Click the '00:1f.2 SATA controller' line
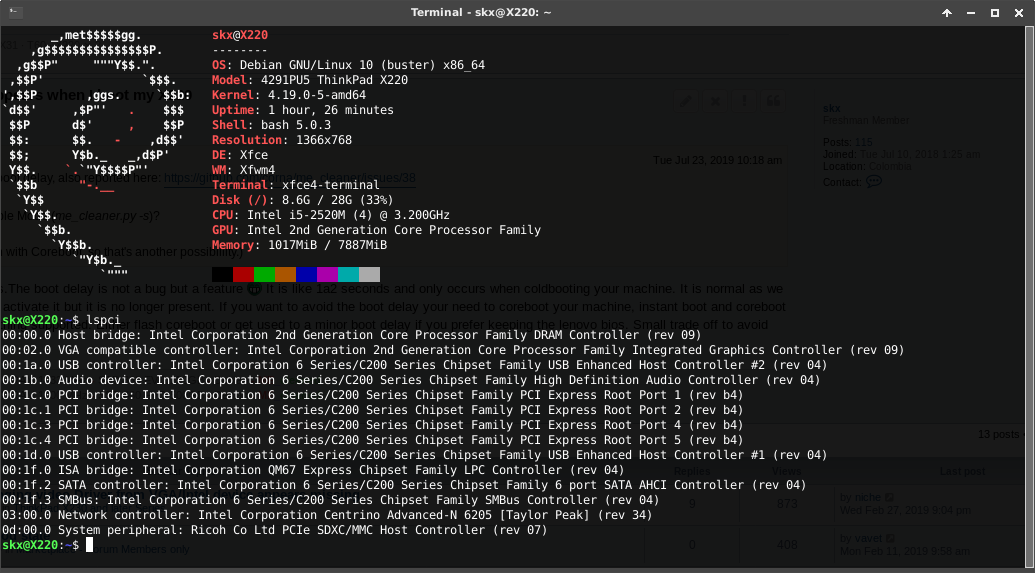1035x573 pixels. click(404, 485)
